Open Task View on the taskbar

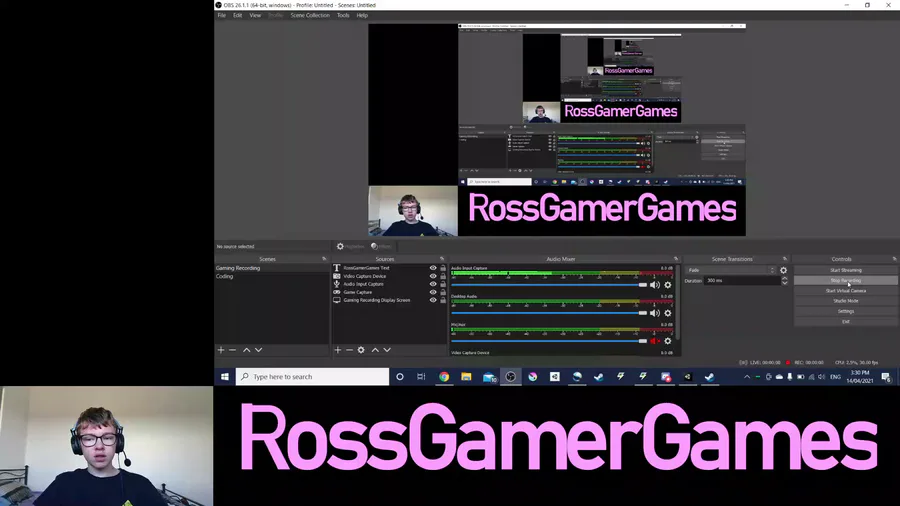[421, 377]
